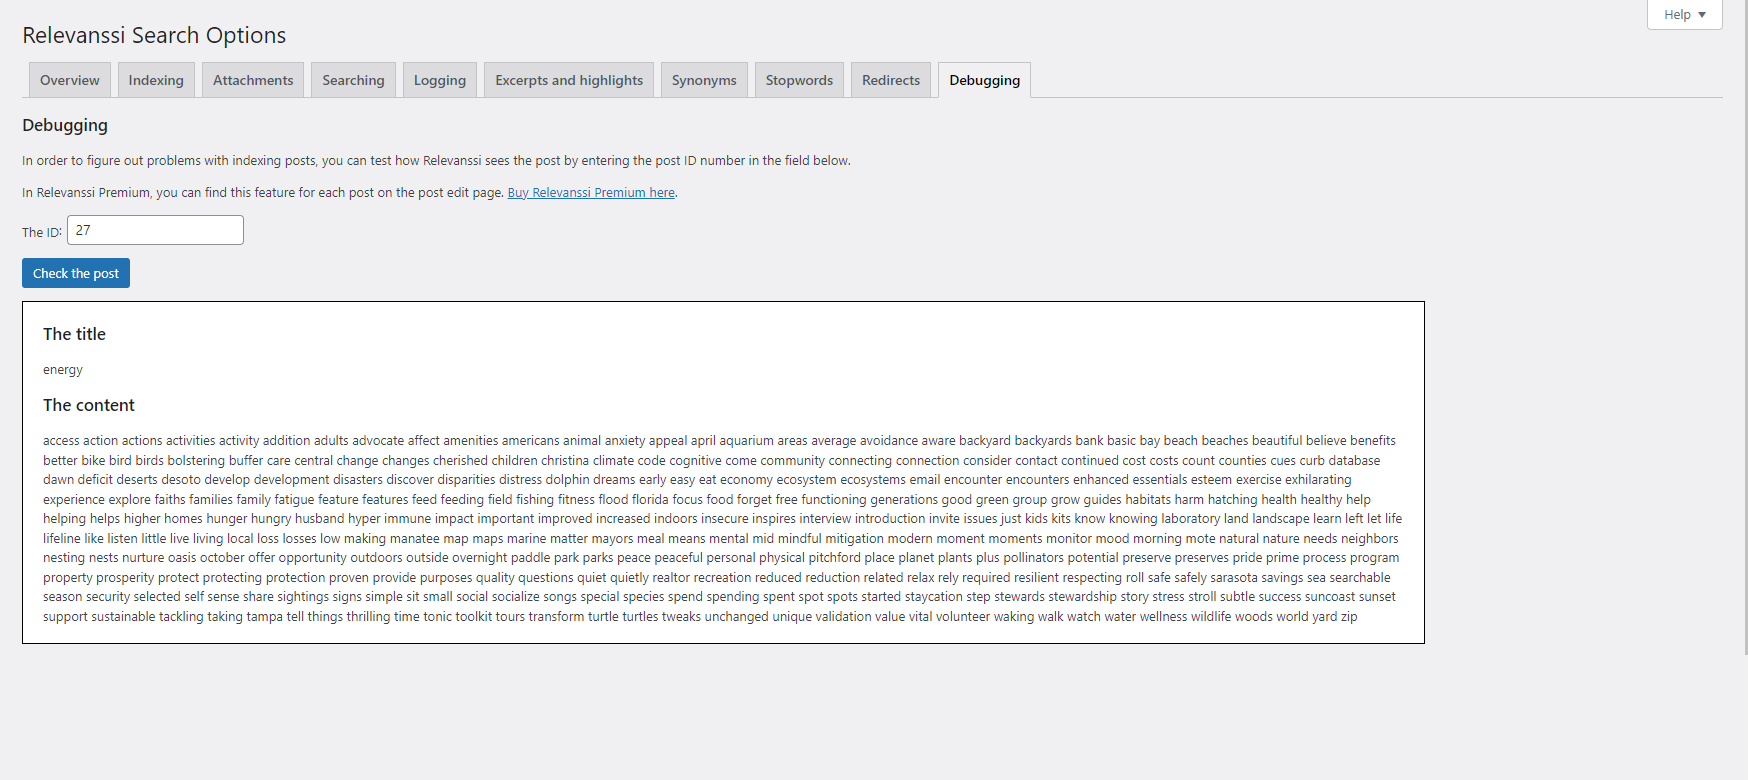This screenshot has height=780, width=1748.
Task: View the Stopwords tab
Action: click(x=799, y=80)
